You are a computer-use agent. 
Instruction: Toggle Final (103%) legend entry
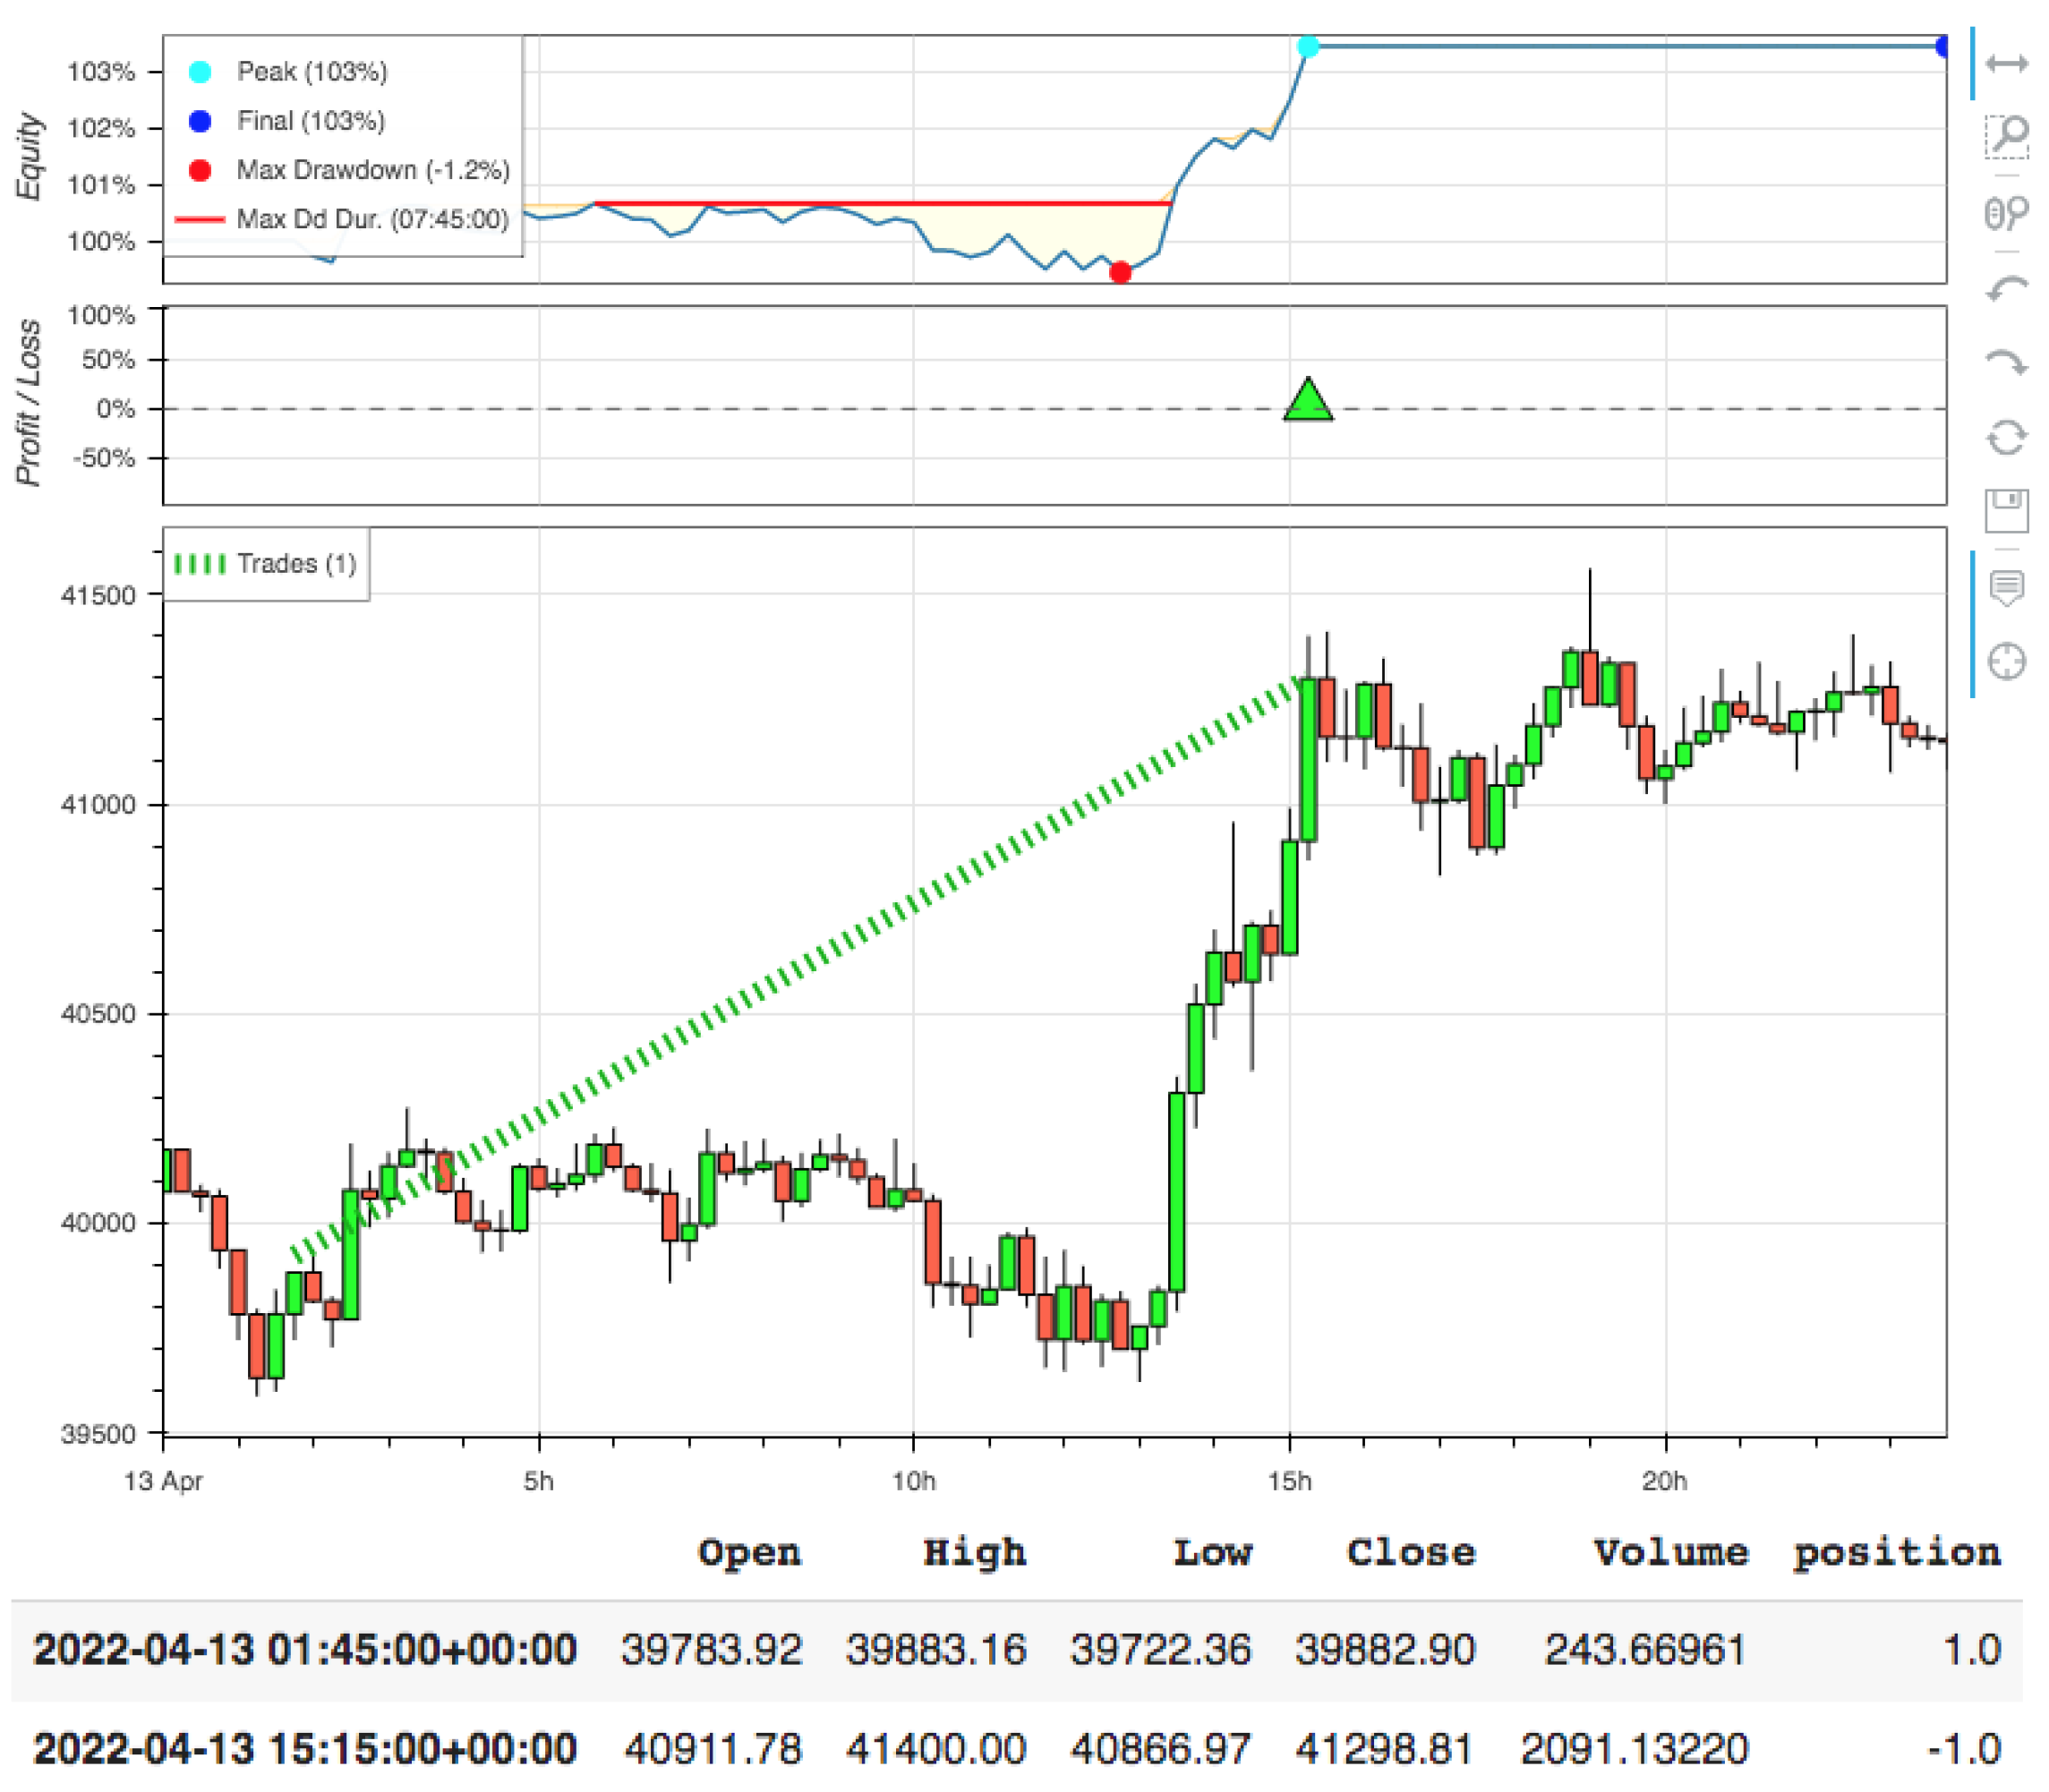click(x=310, y=121)
